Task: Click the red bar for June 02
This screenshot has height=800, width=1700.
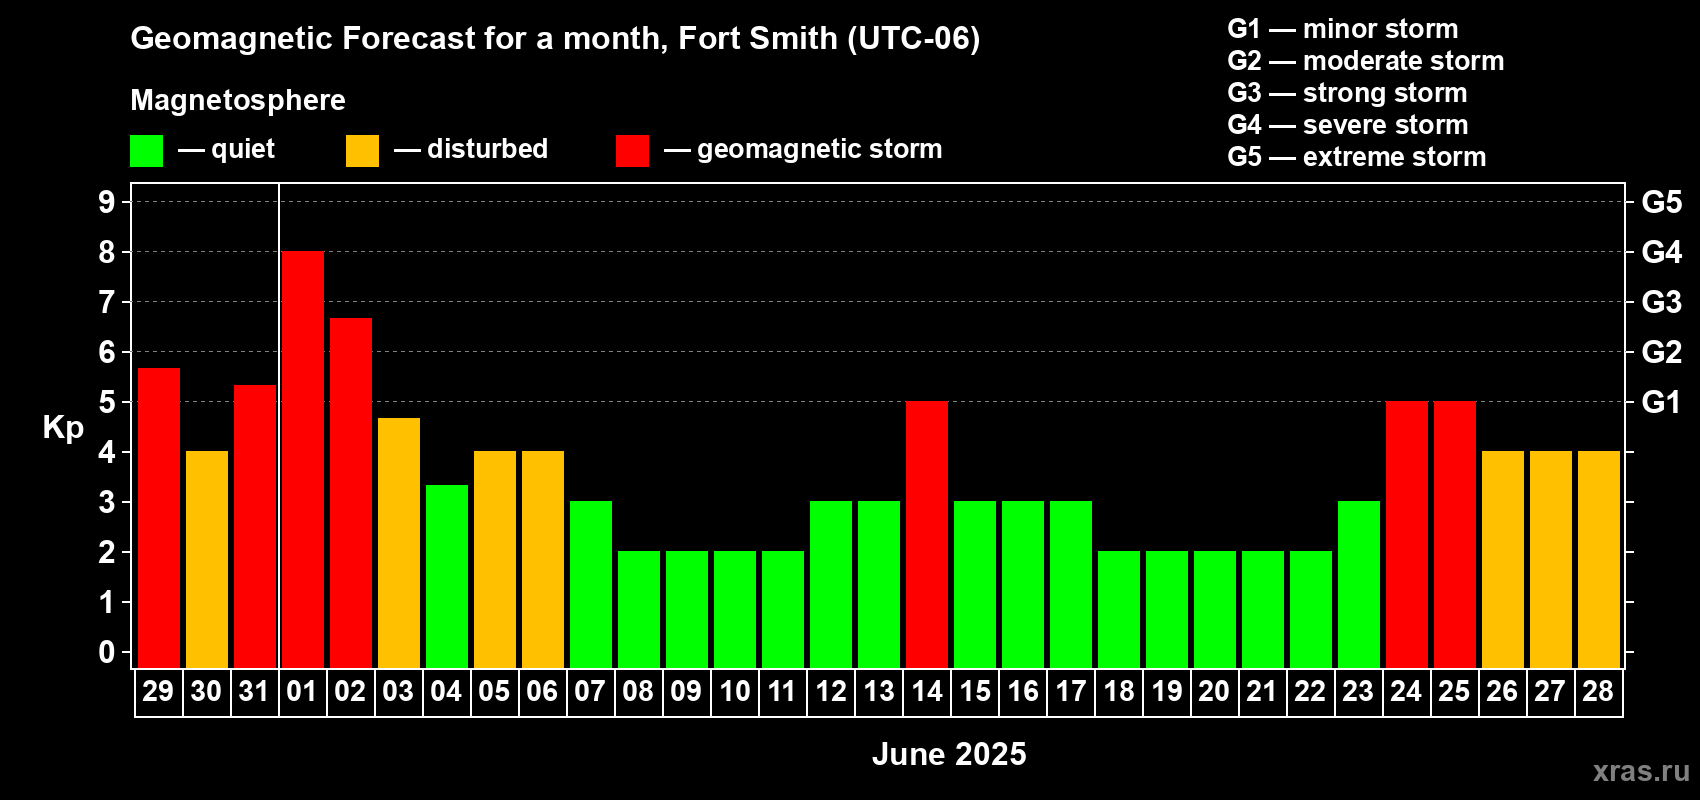Action: coord(350,493)
